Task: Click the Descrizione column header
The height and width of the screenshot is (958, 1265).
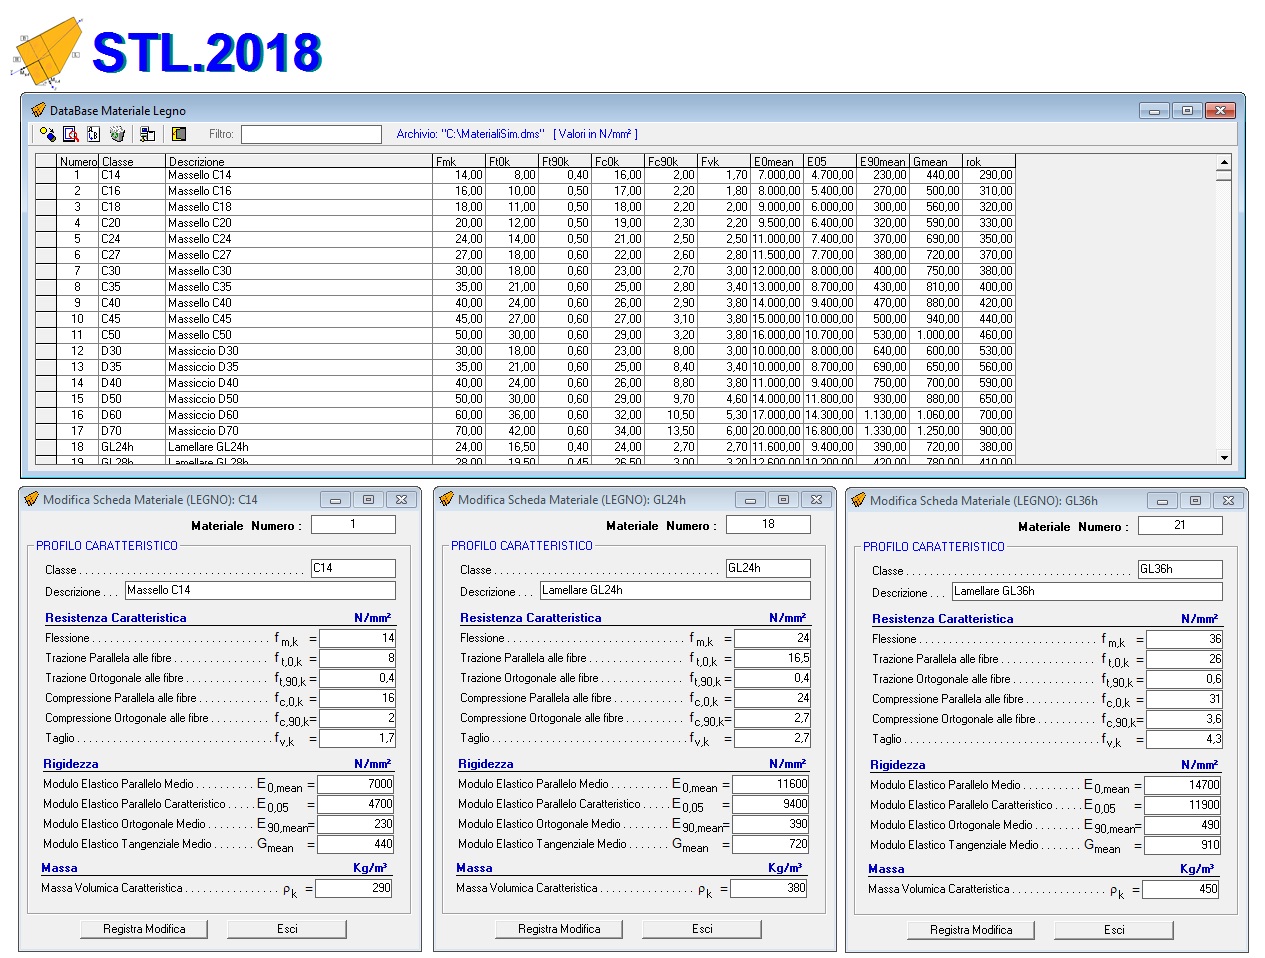Action: point(299,161)
